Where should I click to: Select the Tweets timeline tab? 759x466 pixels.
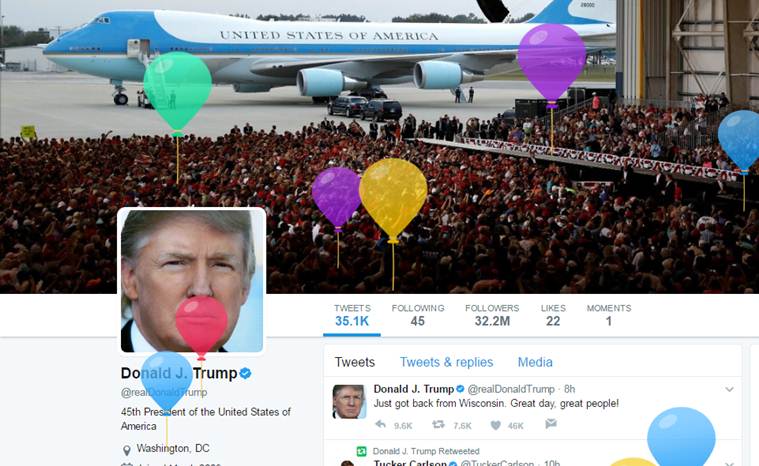[355, 362]
